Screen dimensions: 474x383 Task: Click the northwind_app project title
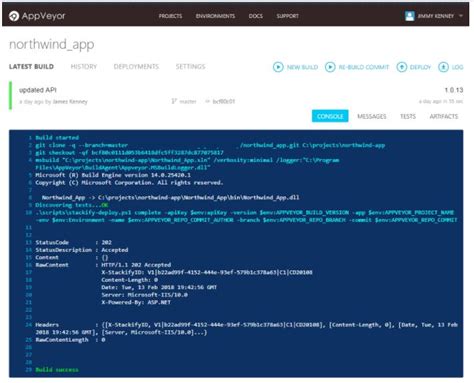tap(52, 44)
